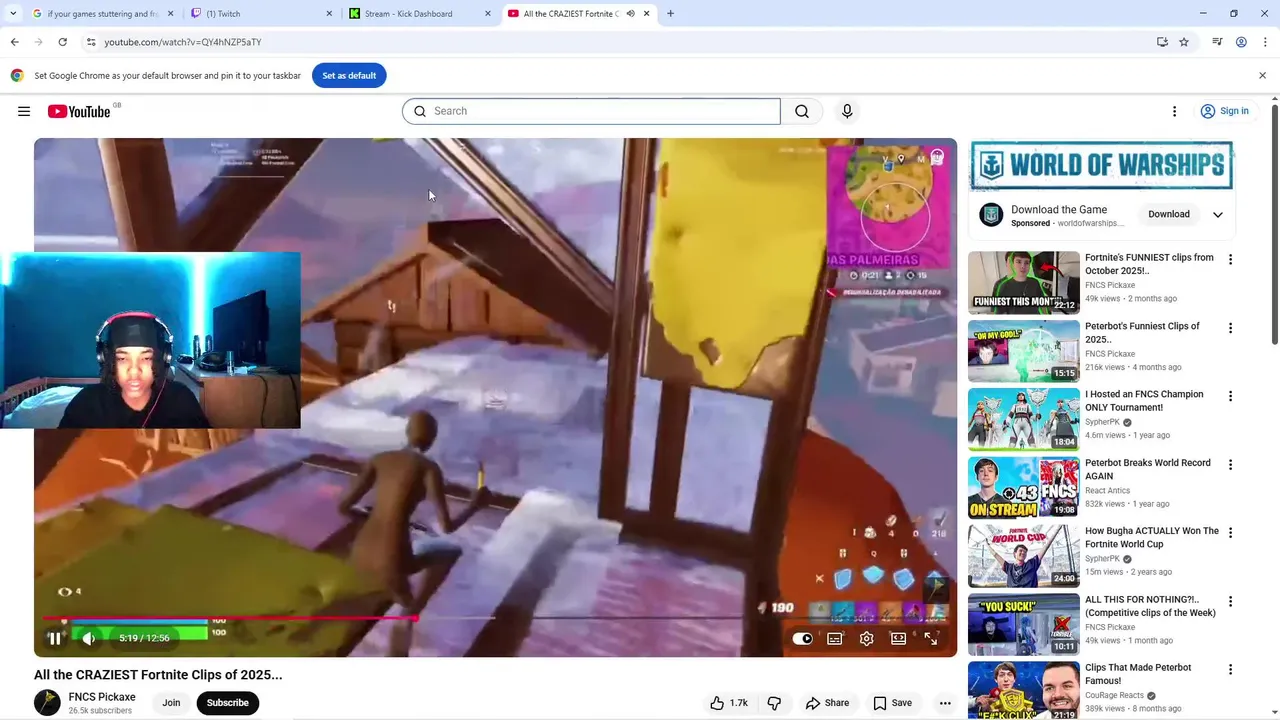Open the FNCS Pickaxe channel name link
Image resolution: width=1280 pixels, height=720 pixels.
[x=102, y=697]
